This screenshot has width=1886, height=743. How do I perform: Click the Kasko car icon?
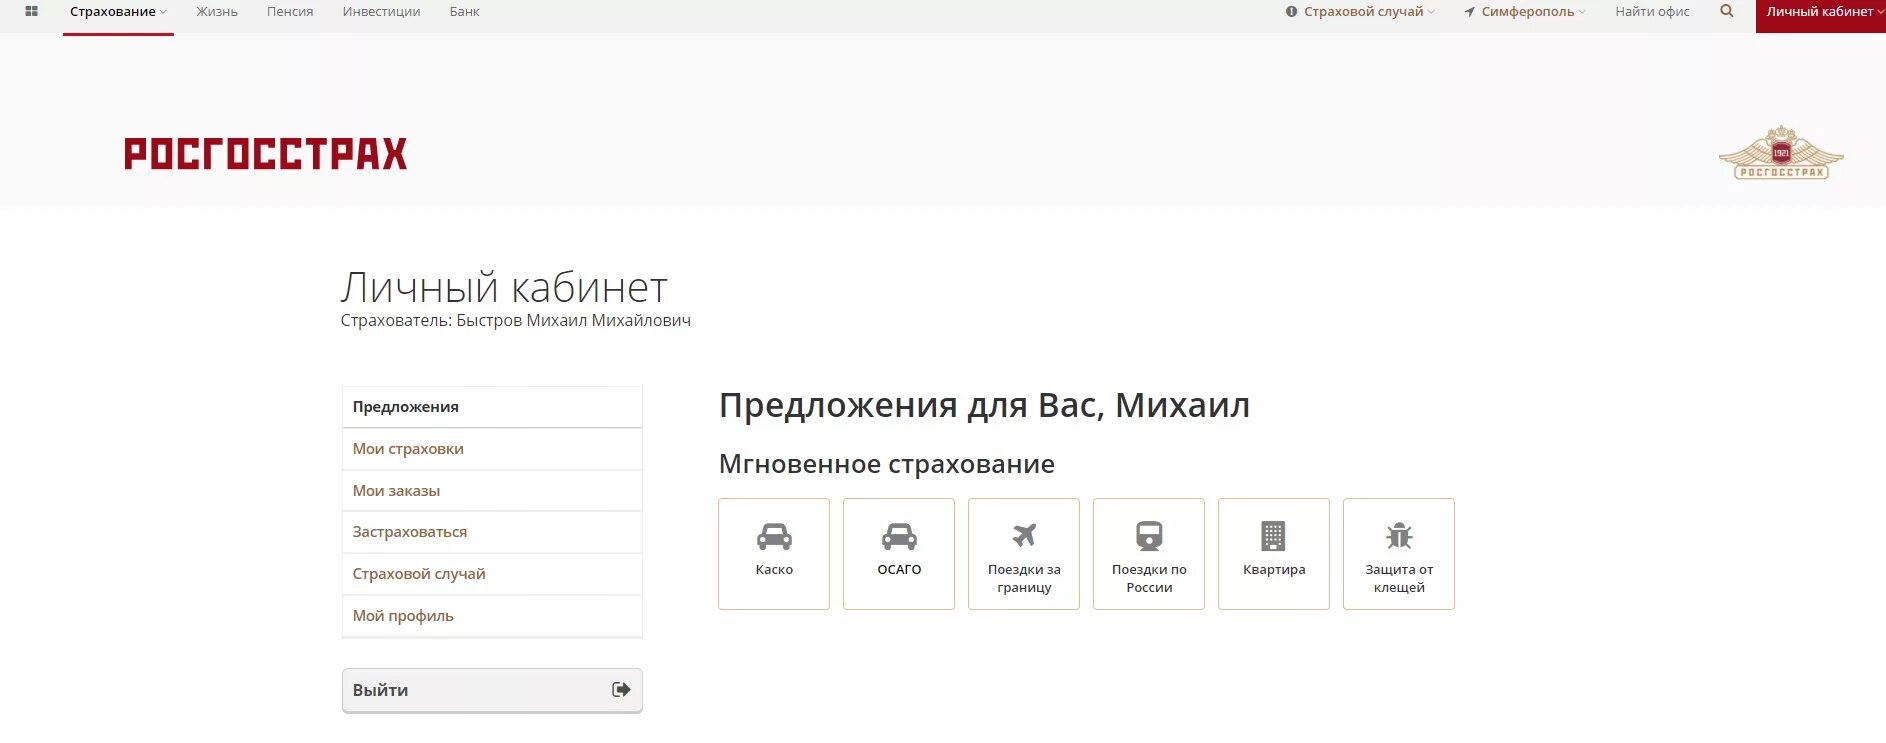pos(774,536)
